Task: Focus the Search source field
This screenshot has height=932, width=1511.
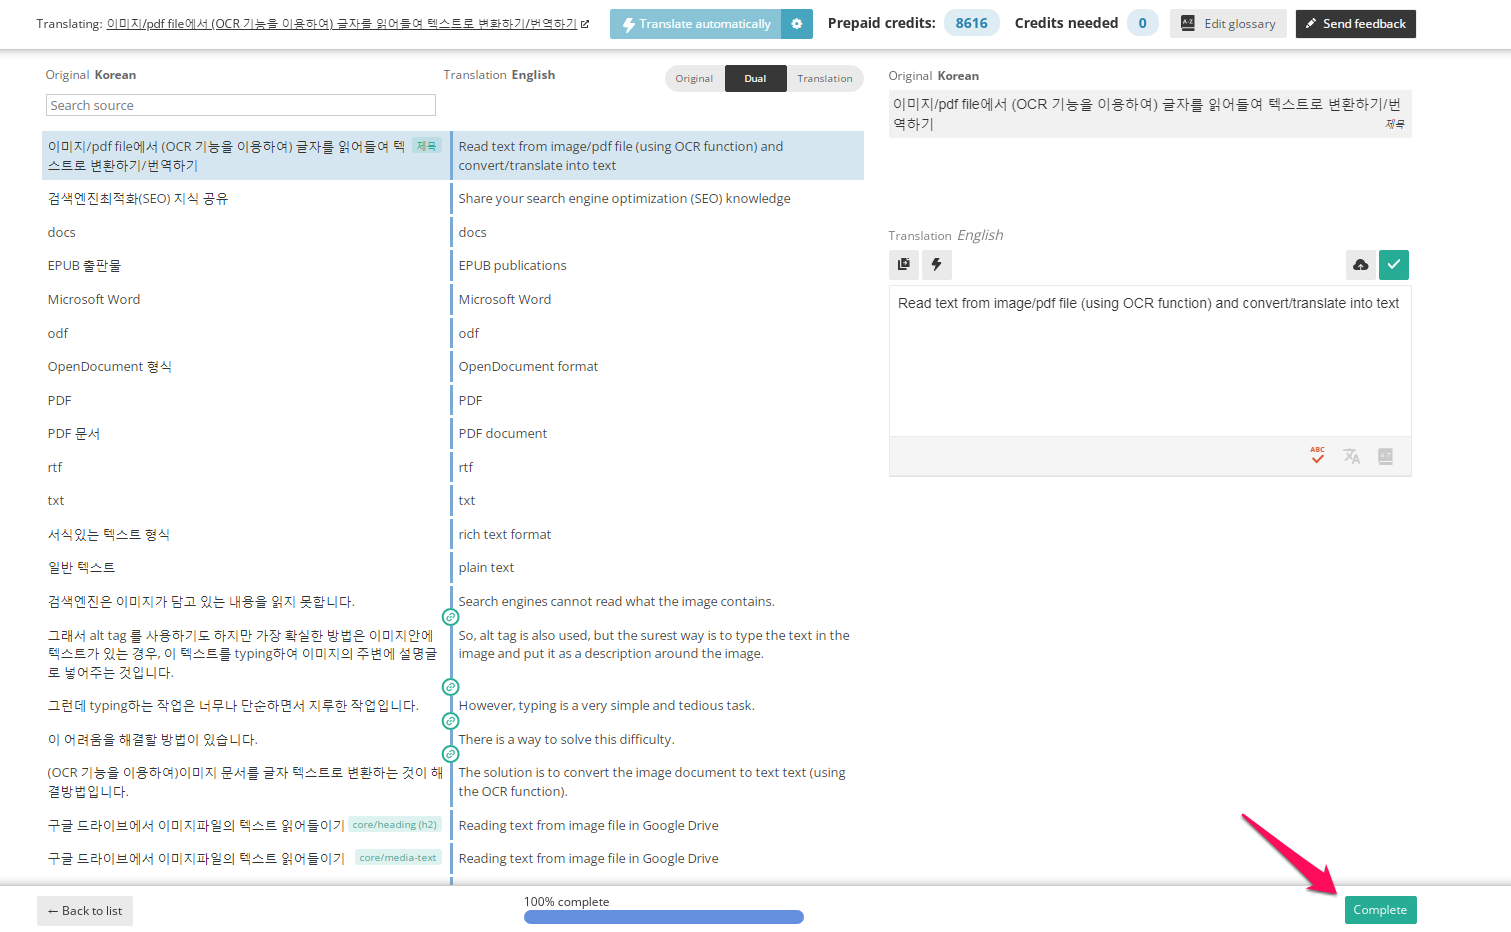Action: (x=241, y=105)
